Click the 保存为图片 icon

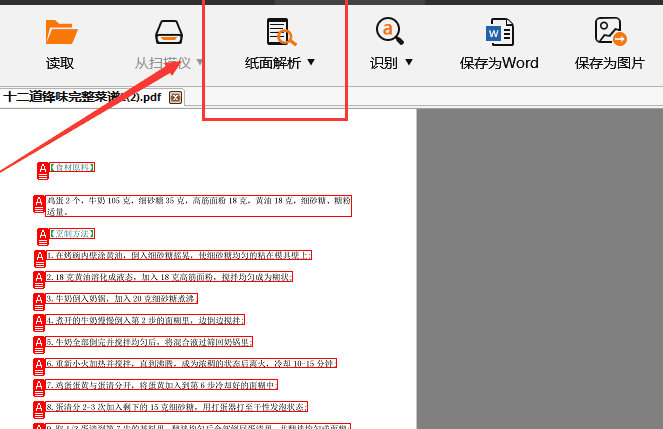coord(611,31)
